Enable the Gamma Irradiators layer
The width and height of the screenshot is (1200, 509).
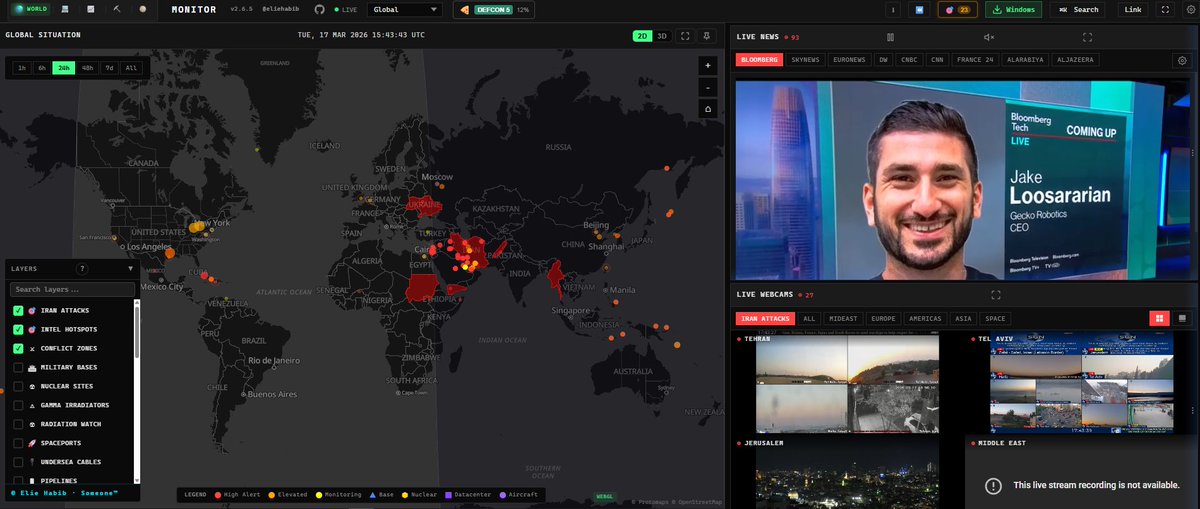(x=18, y=405)
